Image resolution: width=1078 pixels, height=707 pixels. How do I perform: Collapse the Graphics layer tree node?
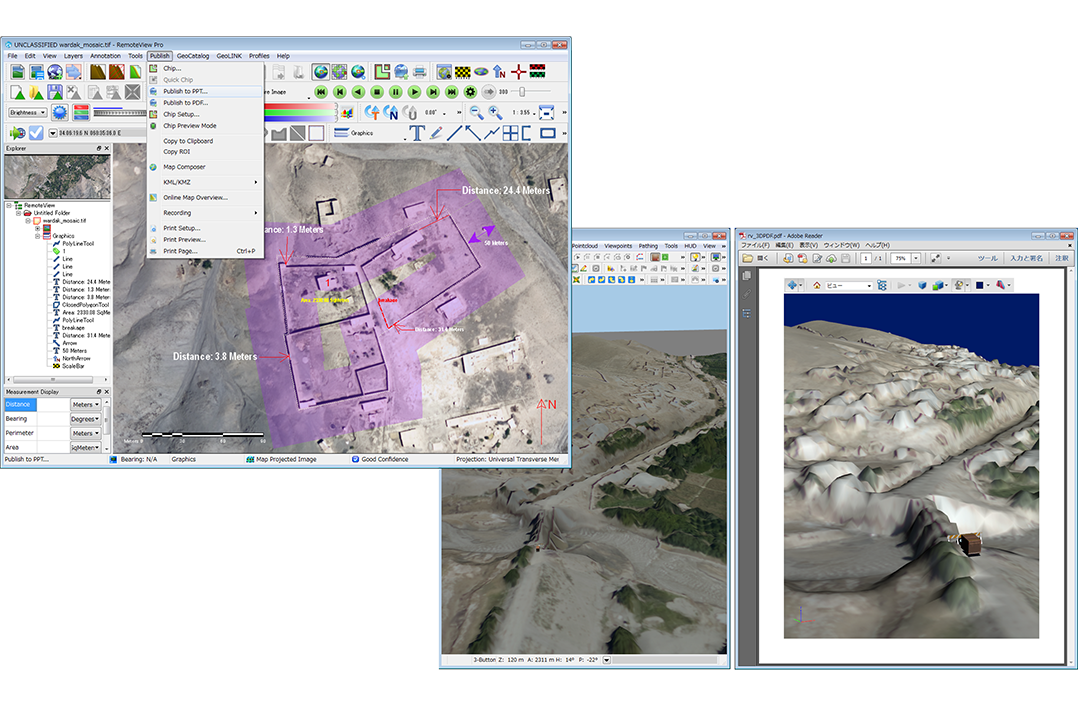coord(37,236)
